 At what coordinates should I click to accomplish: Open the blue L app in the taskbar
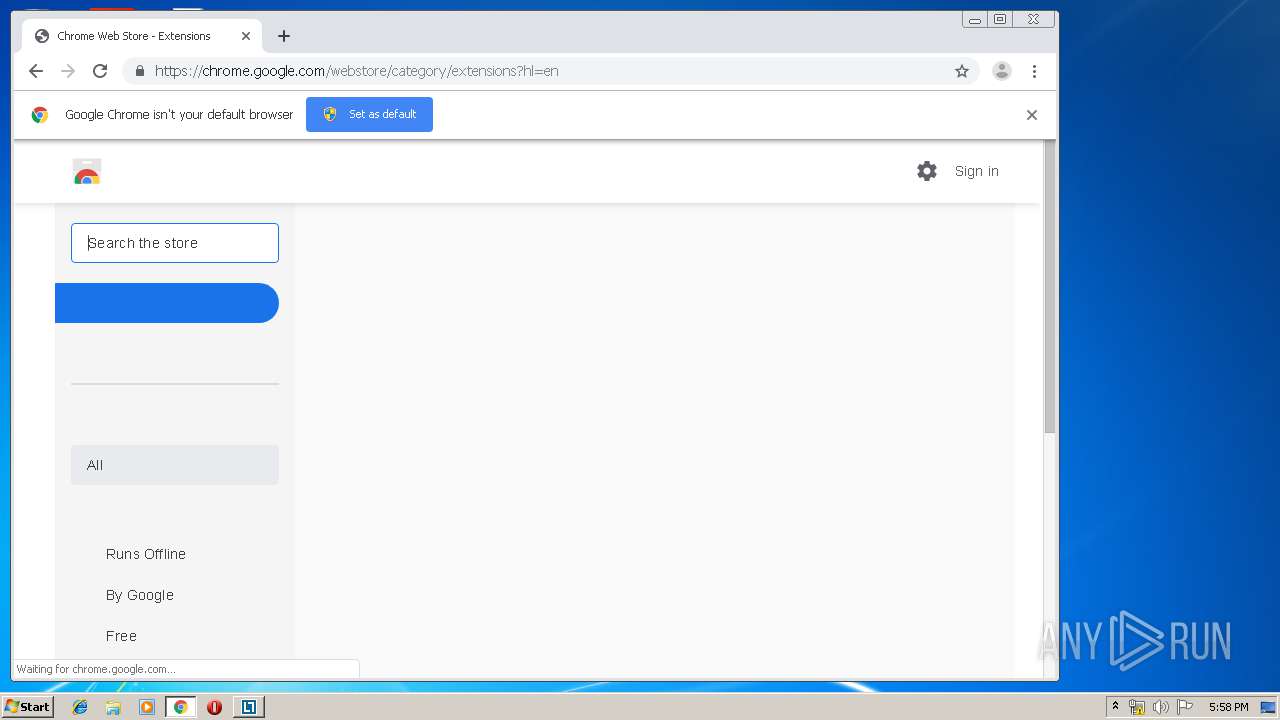pos(248,707)
